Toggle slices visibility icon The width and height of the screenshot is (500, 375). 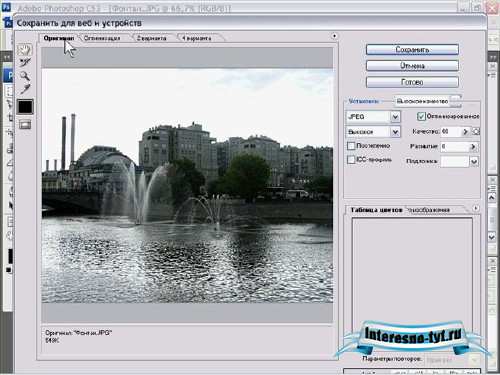pyautogui.click(x=25, y=125)
